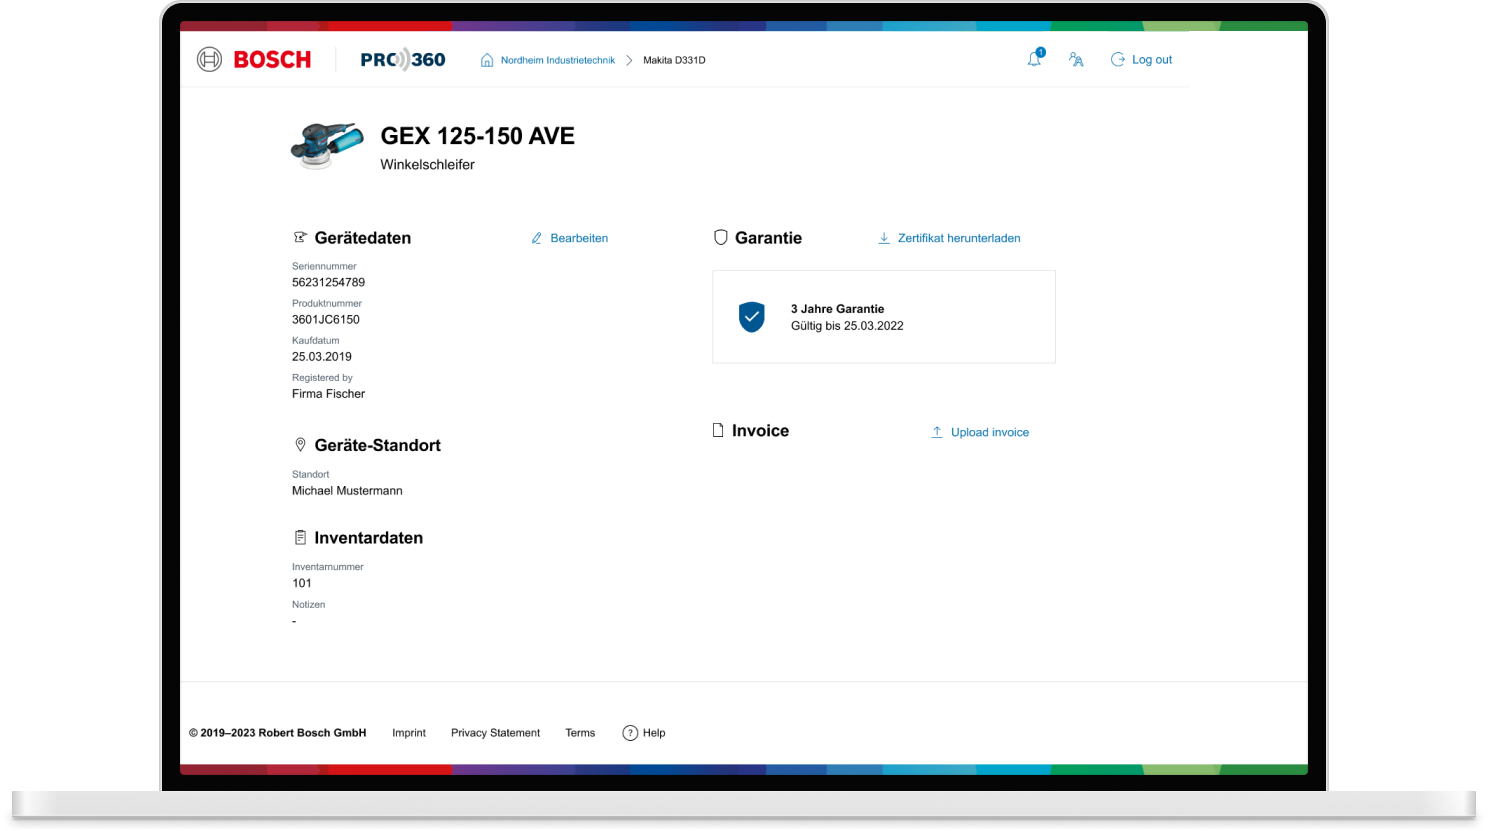This screenshot has height=831, width=1488.
Task: Select the Makita D331D breadcrumb item
Action: pyautogui.click(x=674, y=60)
